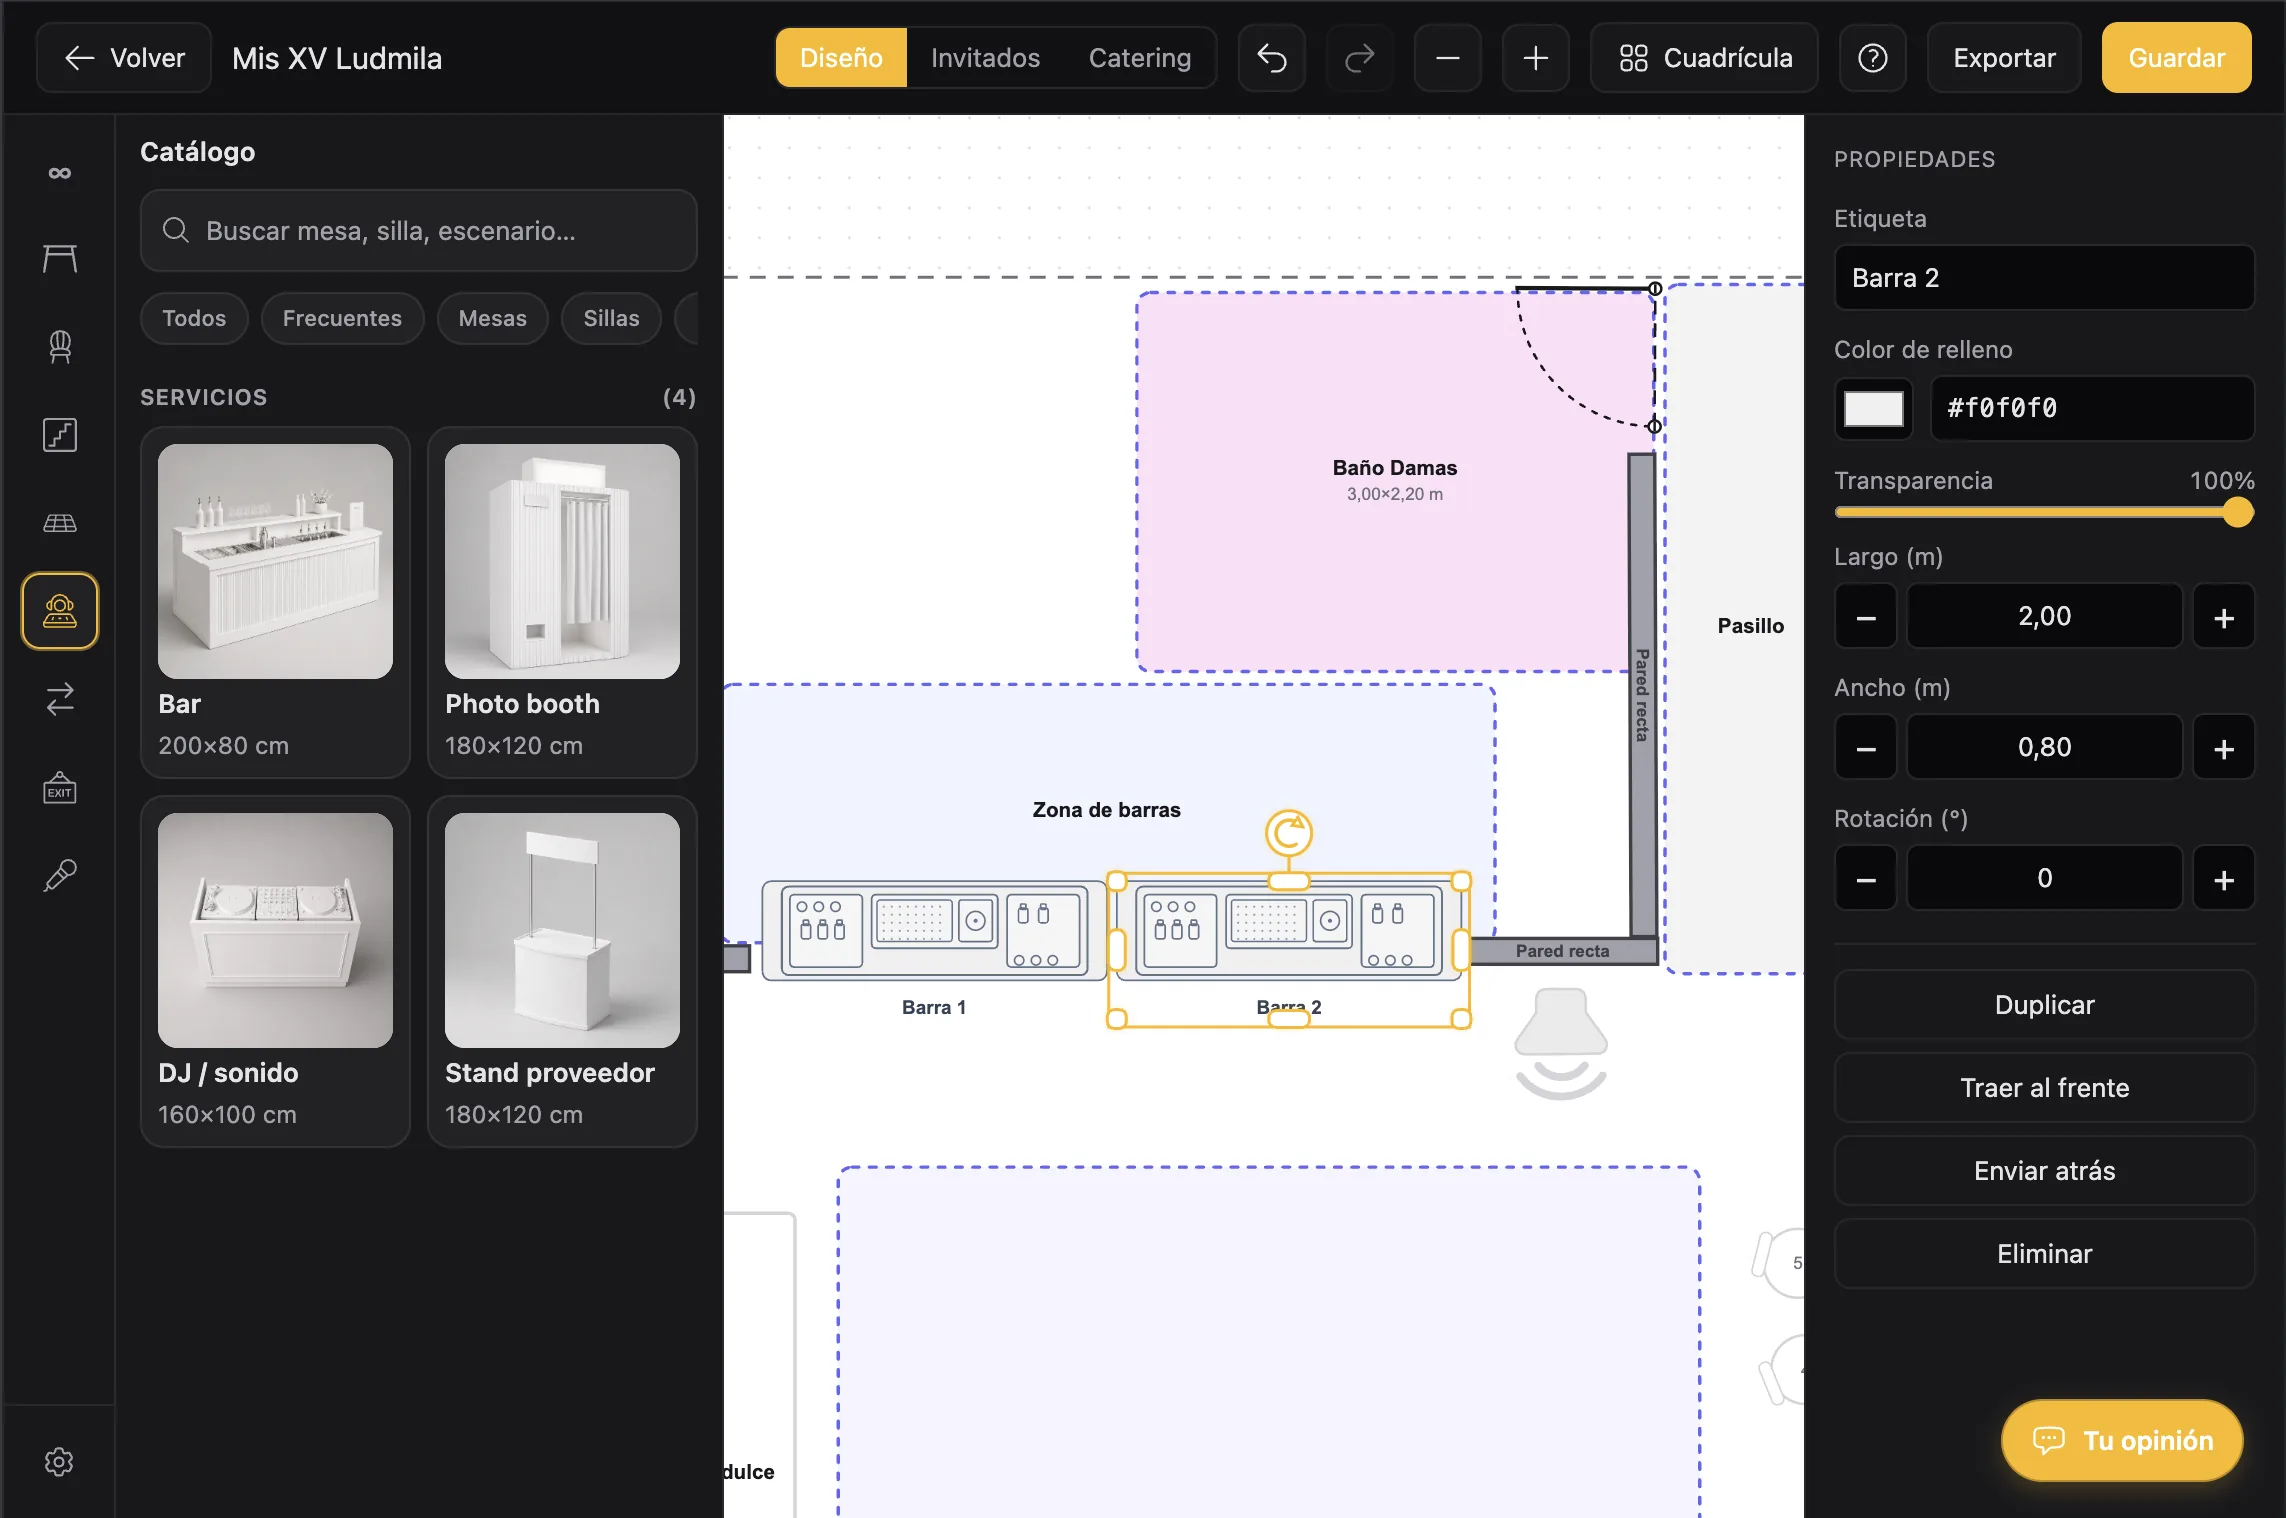Select the EXIT sign category icon
Screen dimensions: 2286x1518
pos(59,787)
